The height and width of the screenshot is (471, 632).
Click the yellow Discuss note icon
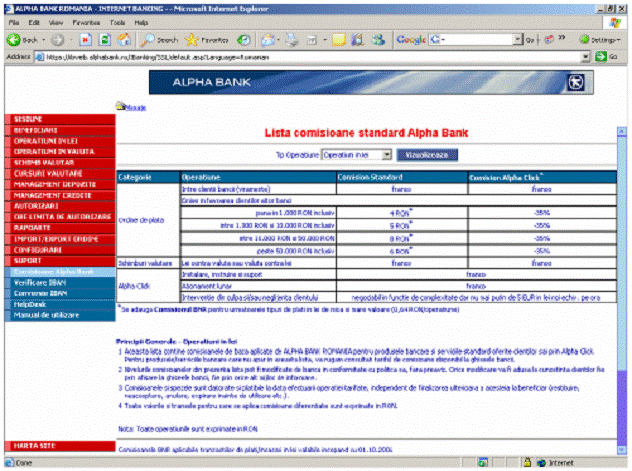coord(339,39)
